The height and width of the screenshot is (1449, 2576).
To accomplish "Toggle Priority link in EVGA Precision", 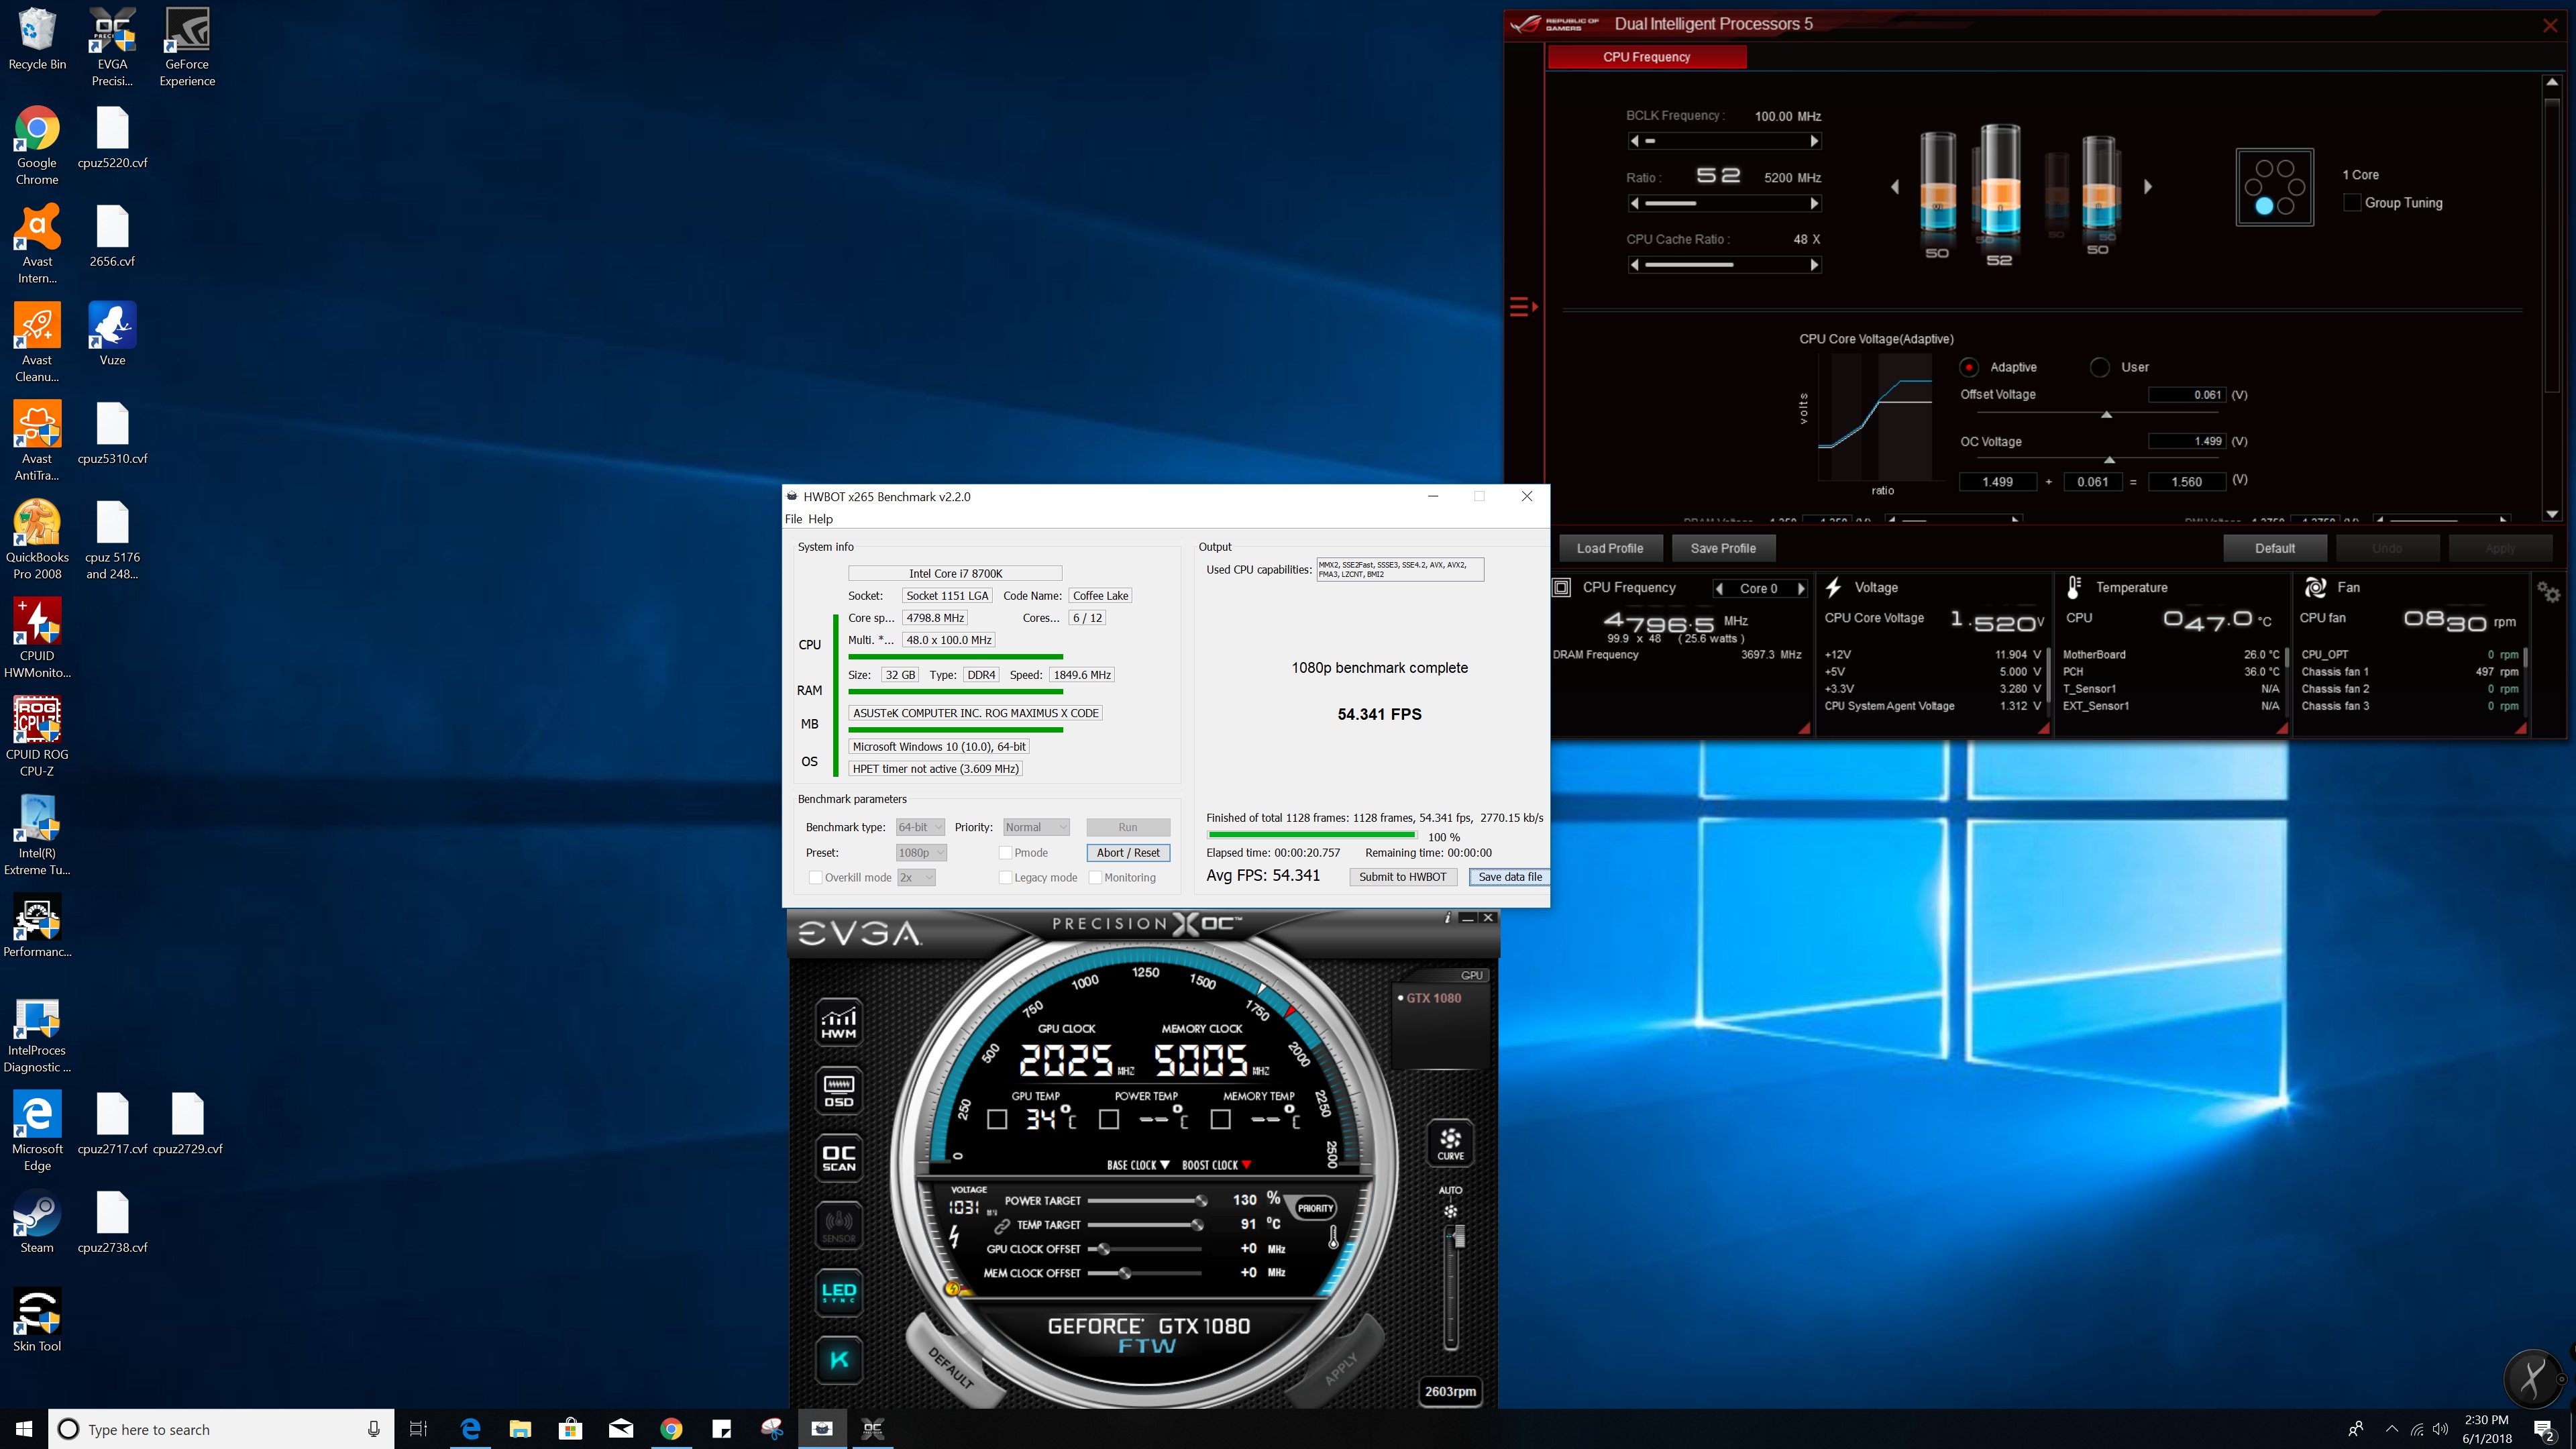I will click(1314, 1208).
